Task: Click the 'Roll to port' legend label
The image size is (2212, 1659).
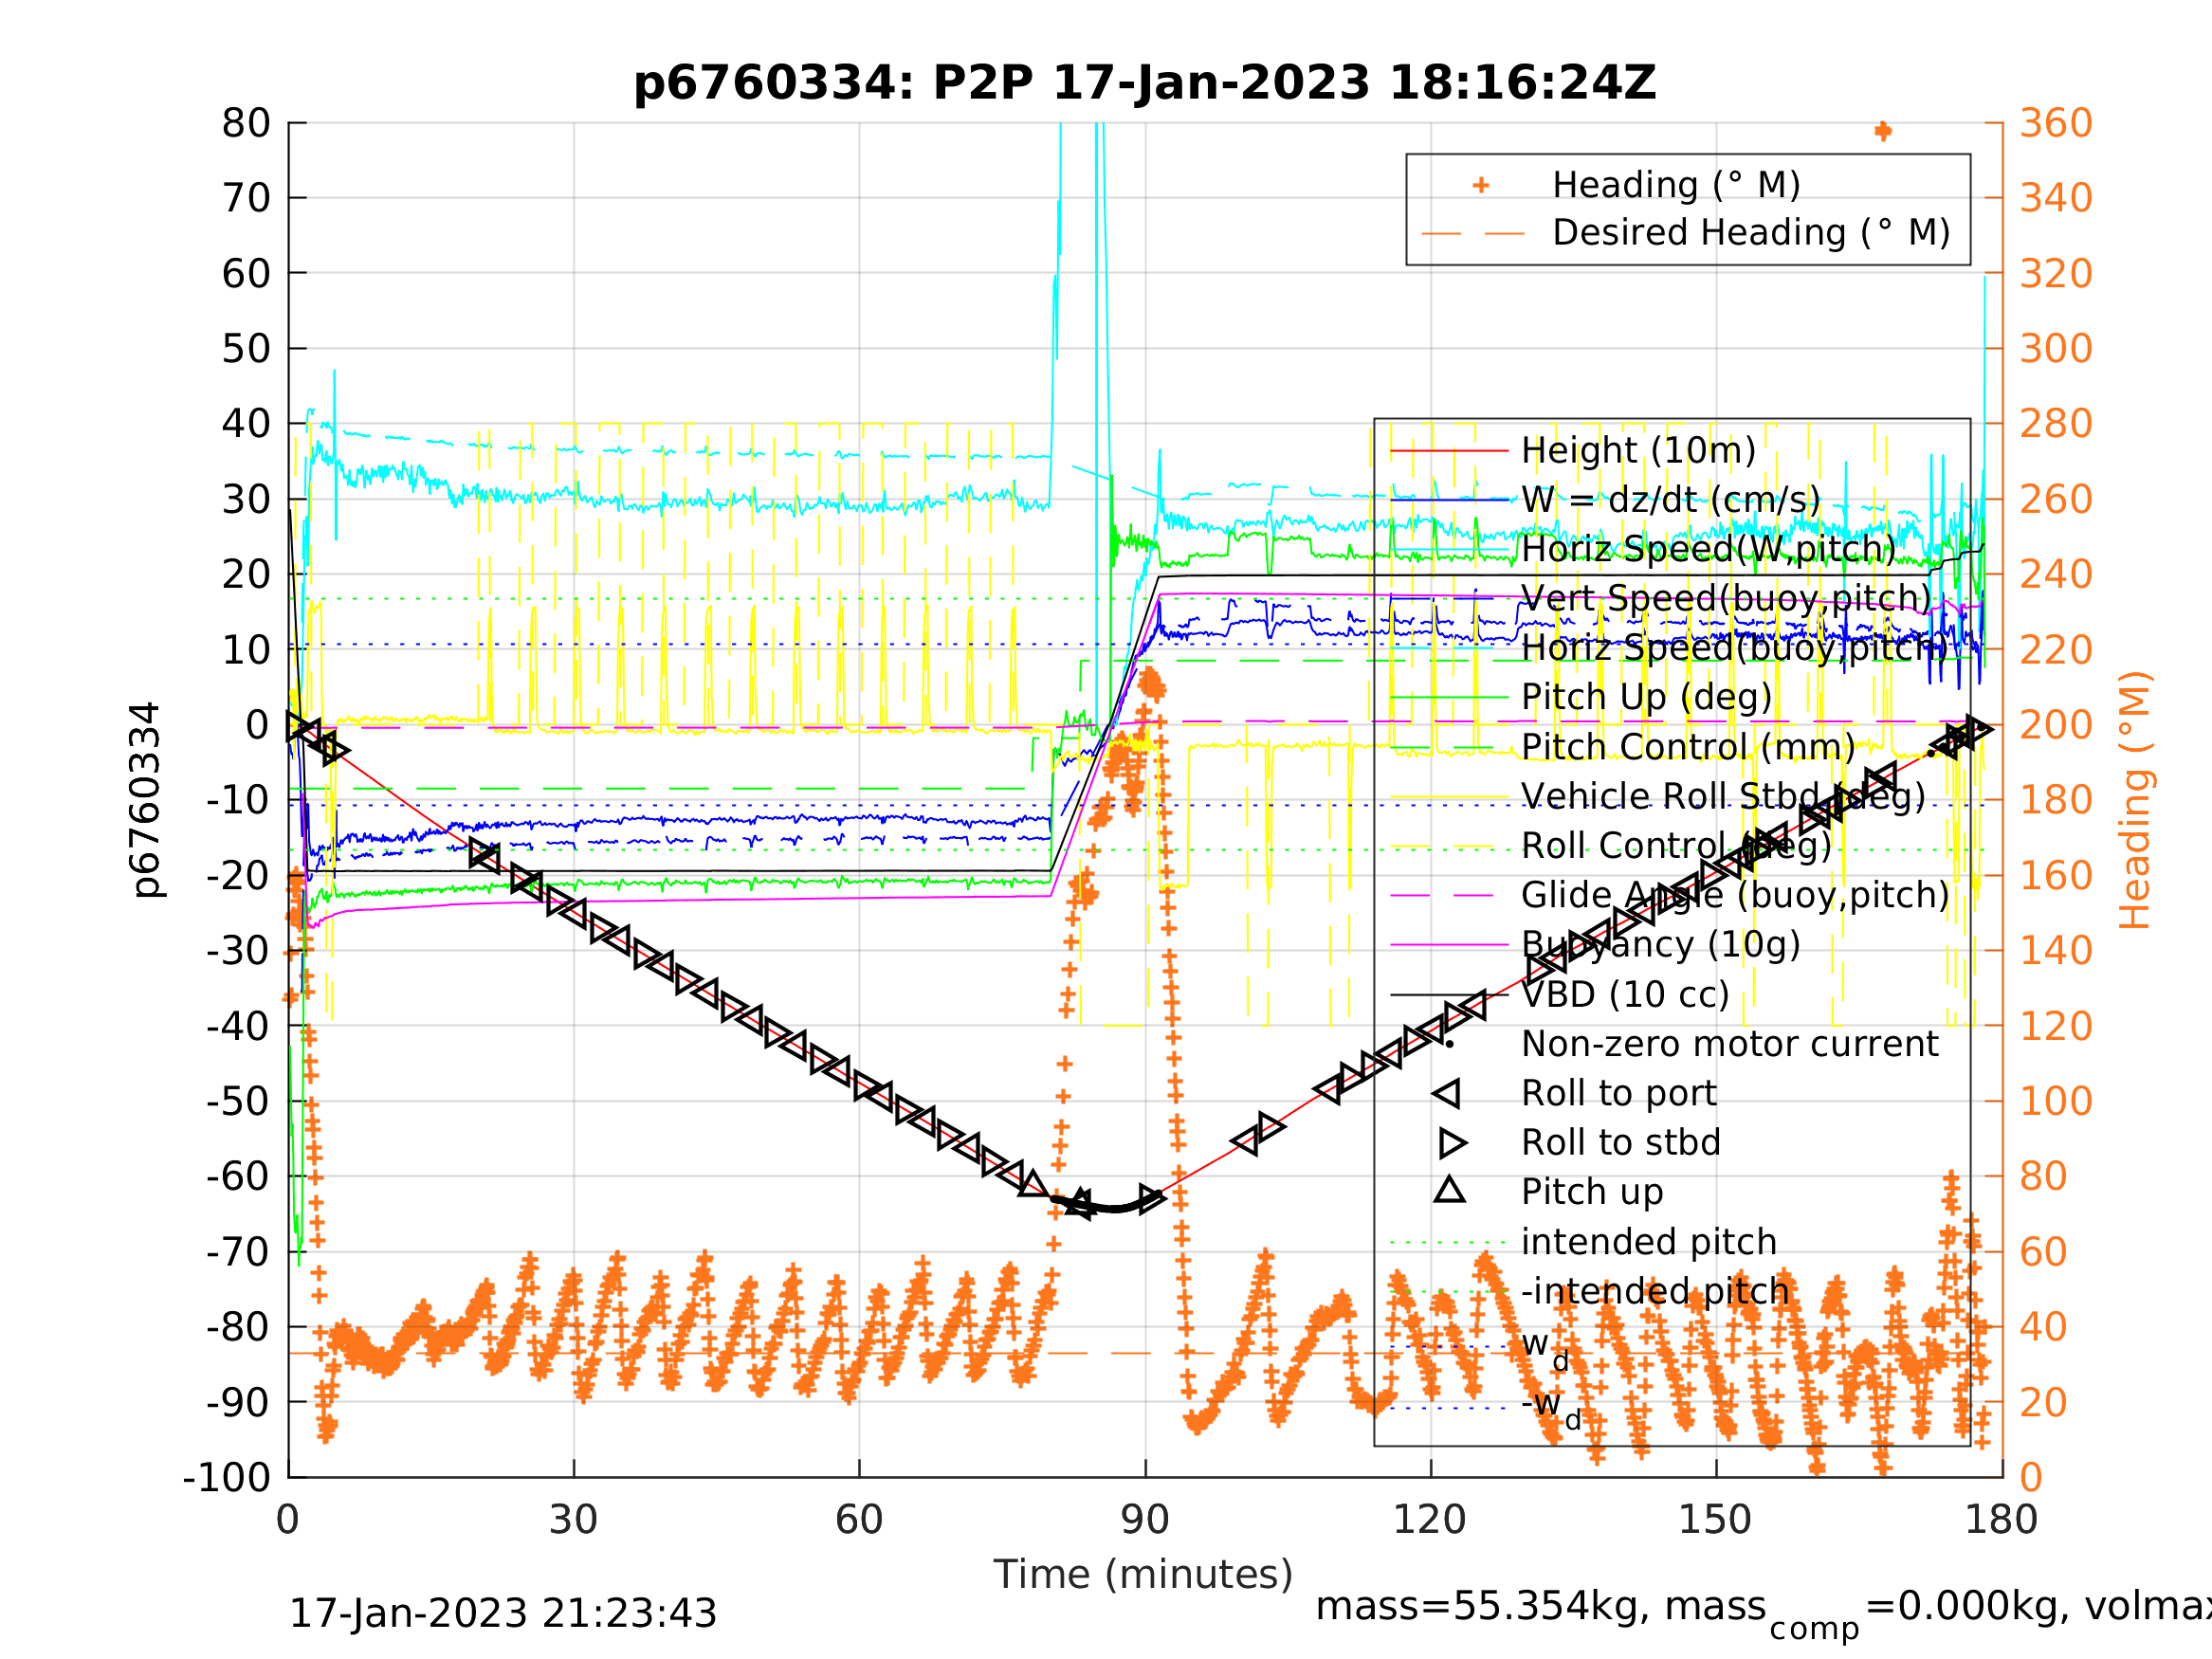Action: coord(1619,1093)
